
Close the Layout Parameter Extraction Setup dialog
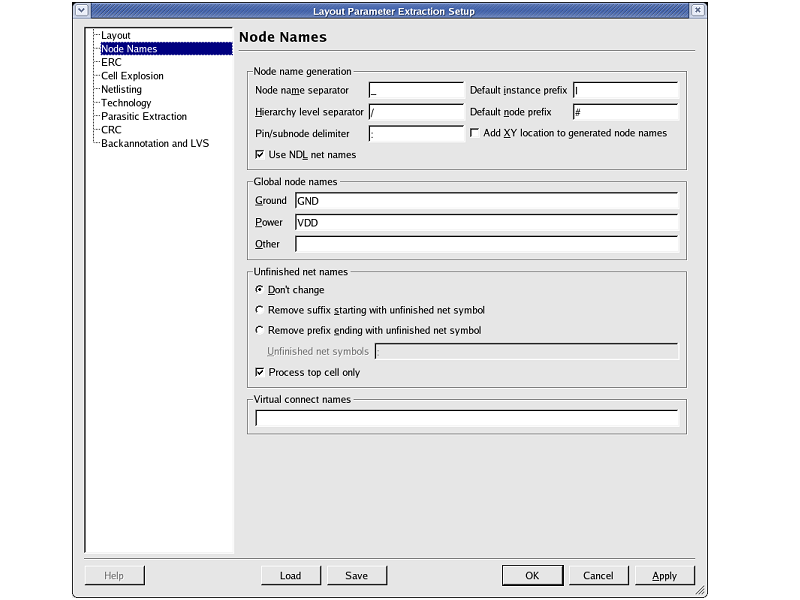[x=697, y=11]
